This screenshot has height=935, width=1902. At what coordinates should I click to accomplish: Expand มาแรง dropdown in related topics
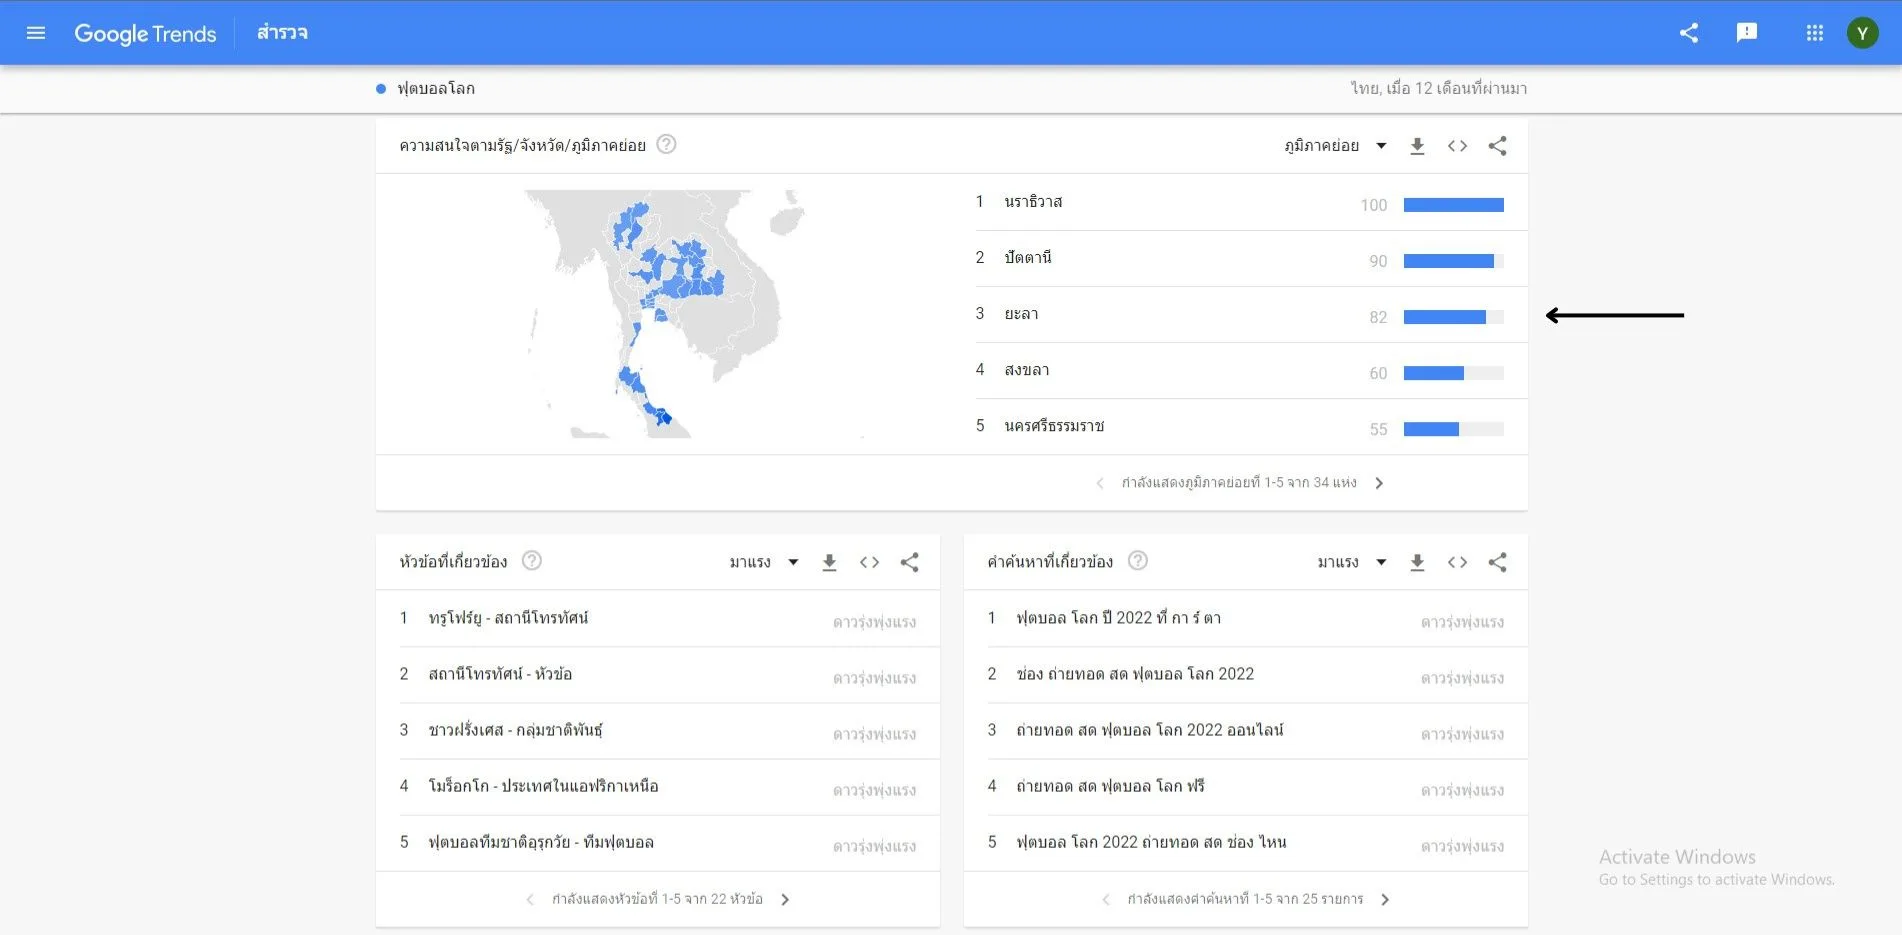click(764, 562)
